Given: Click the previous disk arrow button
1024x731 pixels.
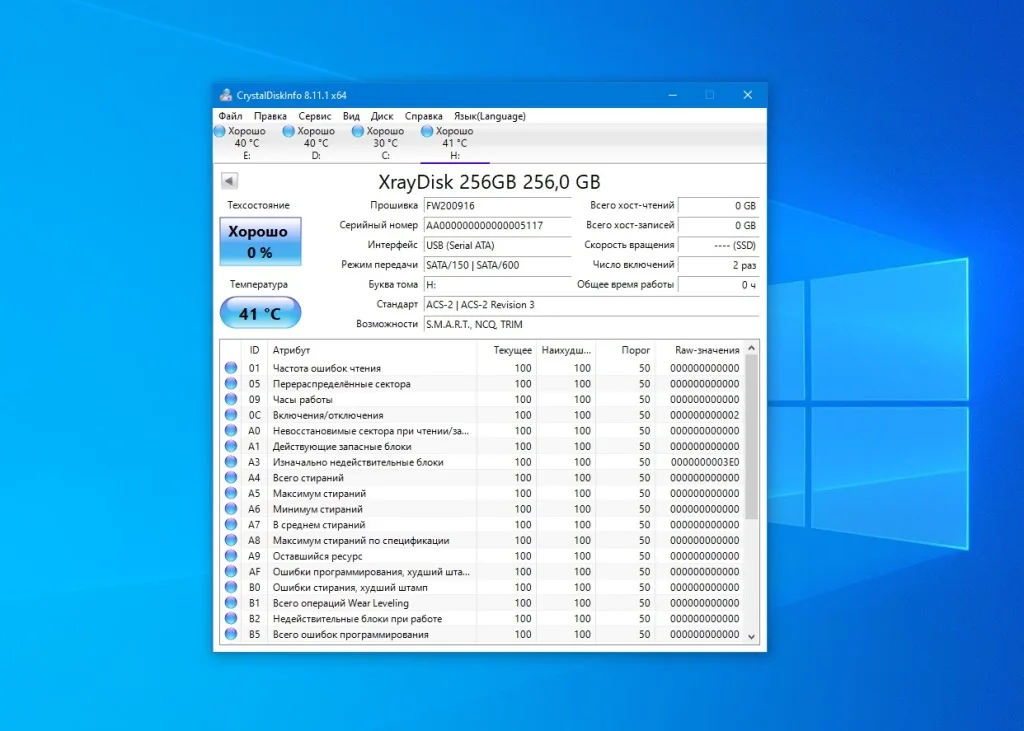Looking at the screenshot, I should pos(229,180).
